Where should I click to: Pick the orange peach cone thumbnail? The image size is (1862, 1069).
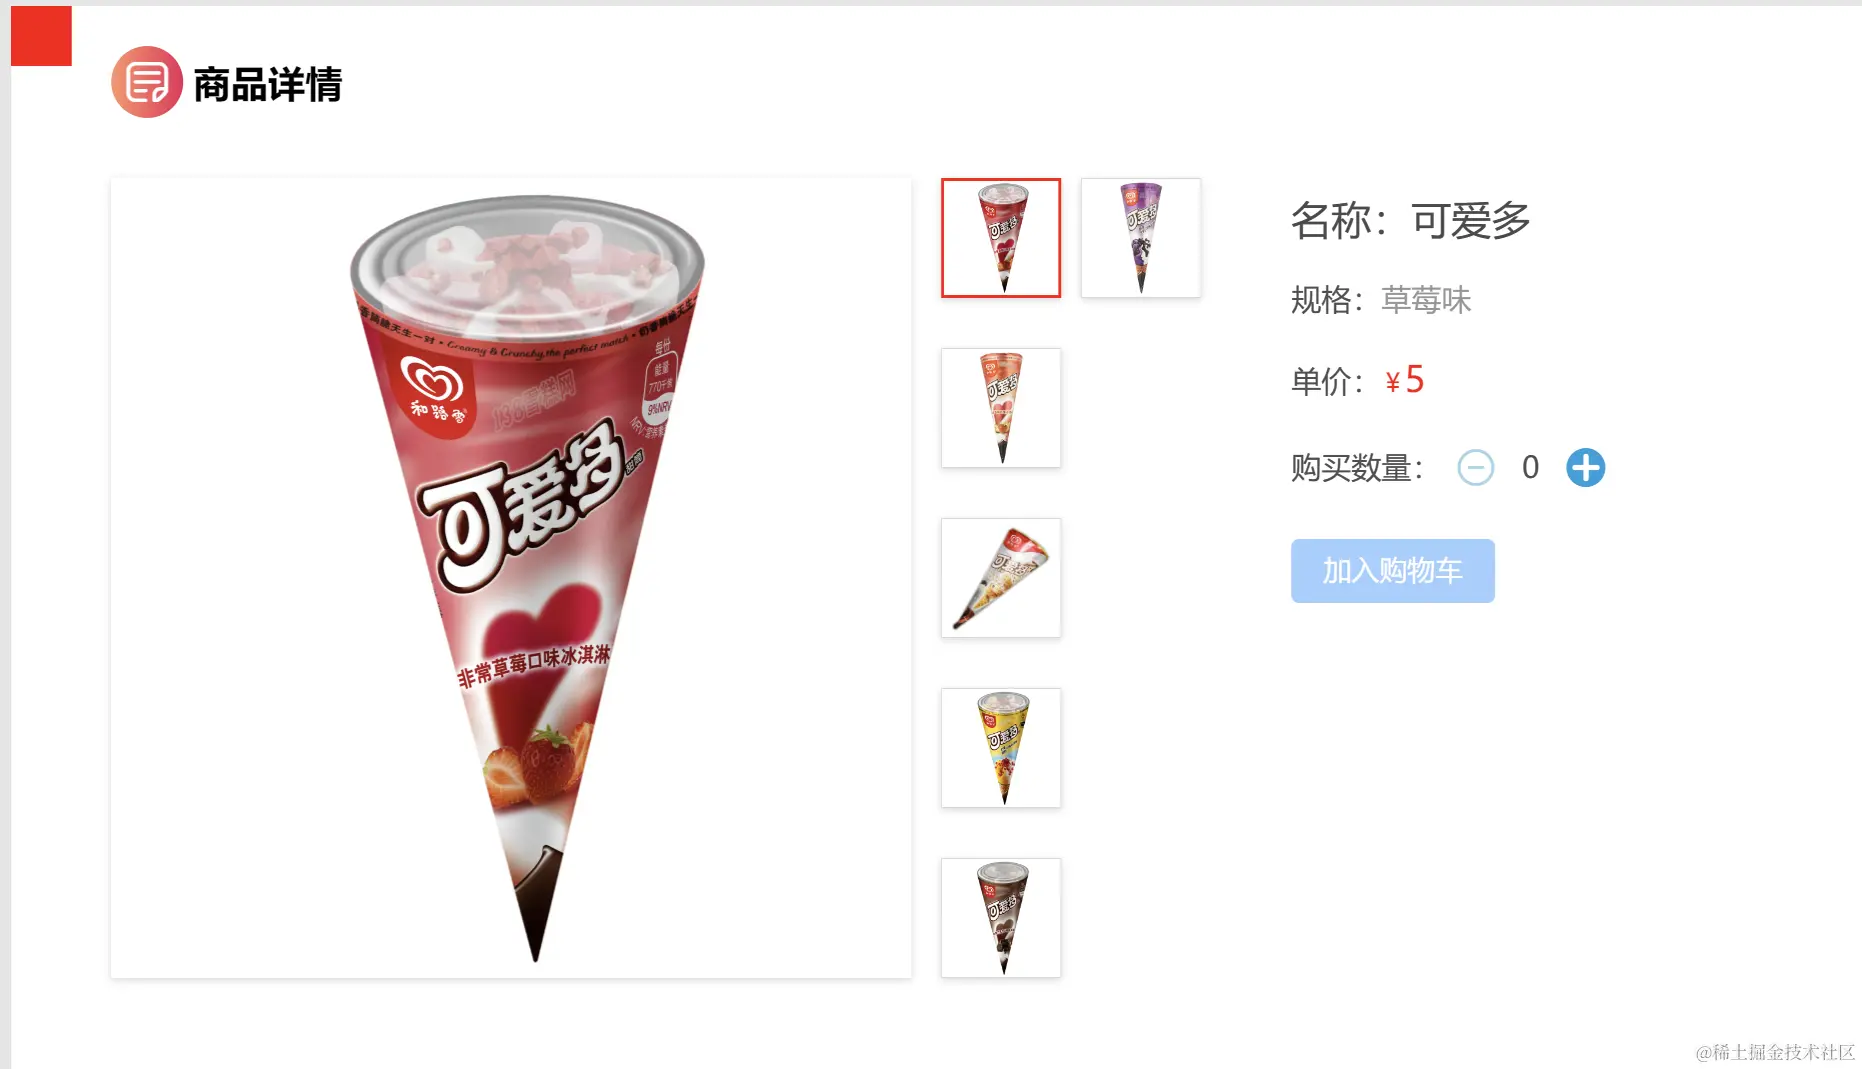[x=1001, y=408]
